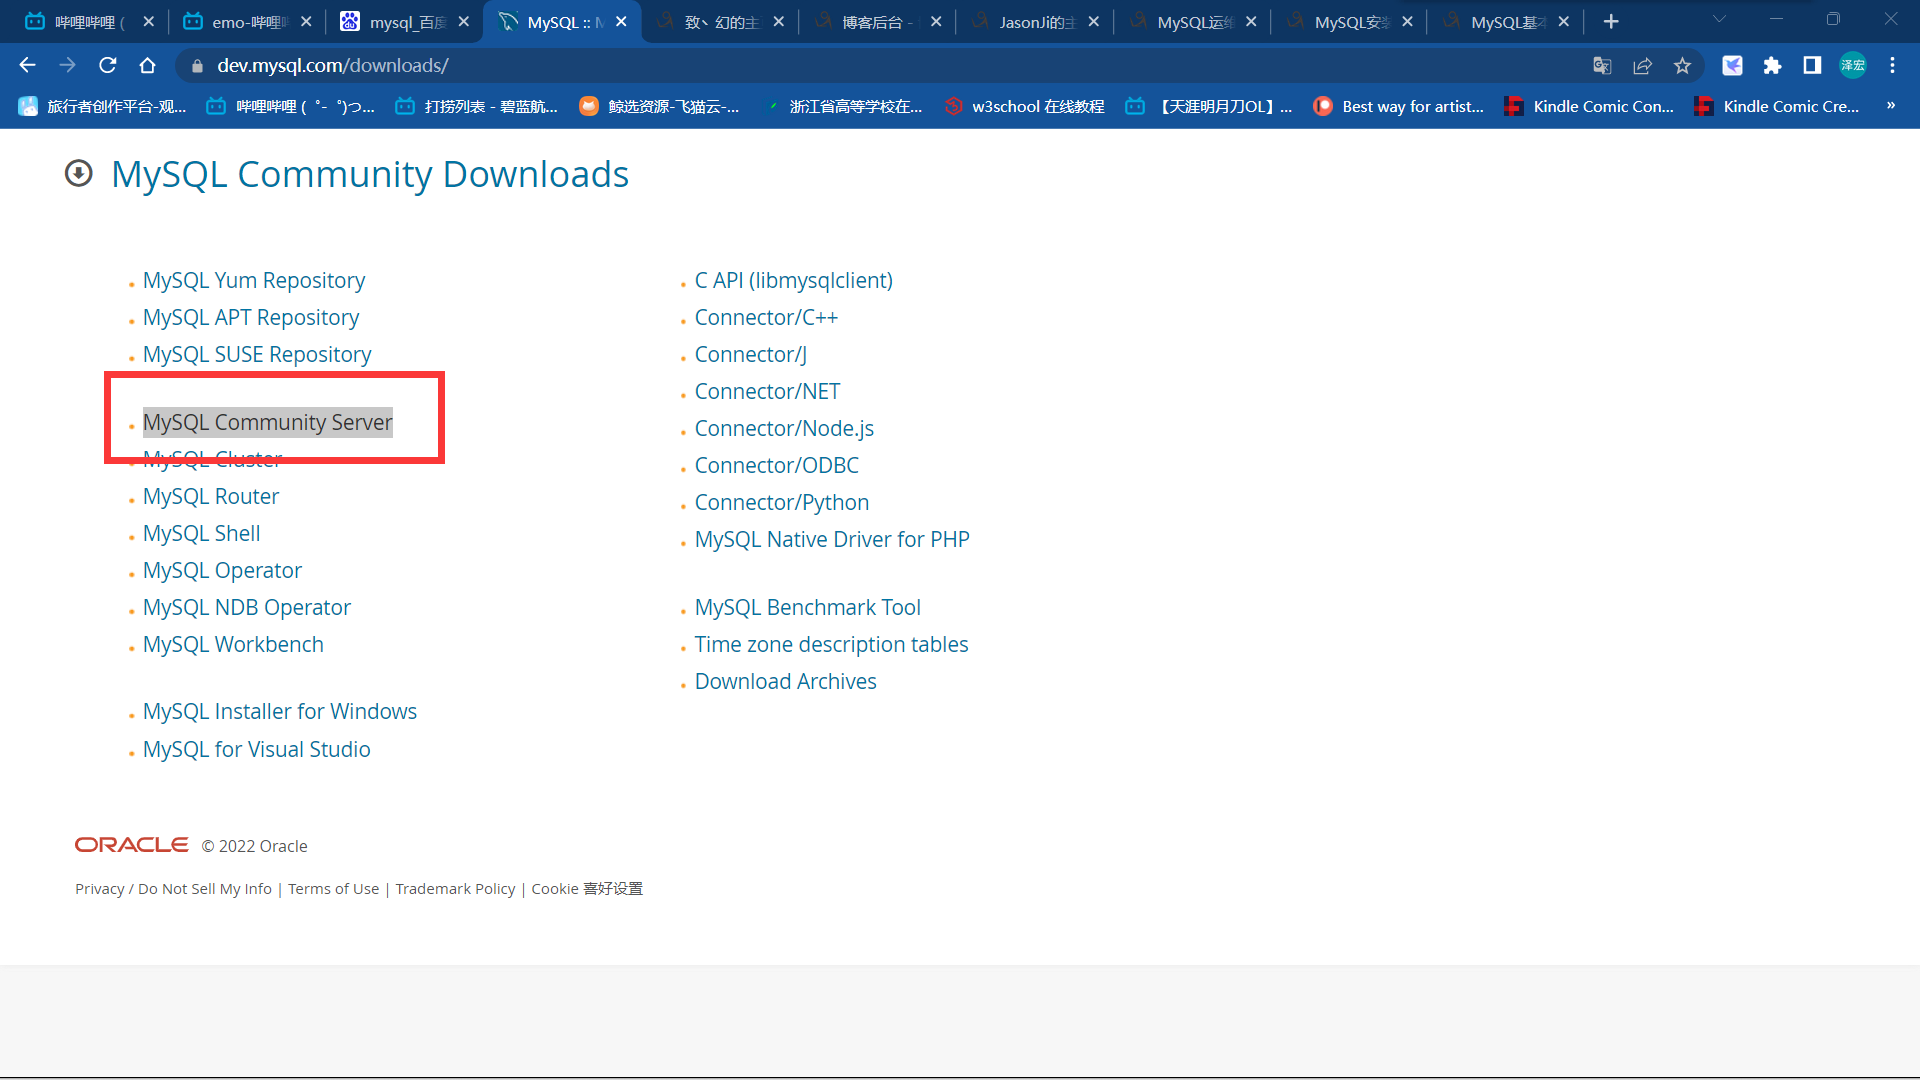This screenshot has width=1920, height=1080.
Task: Open the w3school 在线教程 bookmark
Action: [x=1025, y=106]
